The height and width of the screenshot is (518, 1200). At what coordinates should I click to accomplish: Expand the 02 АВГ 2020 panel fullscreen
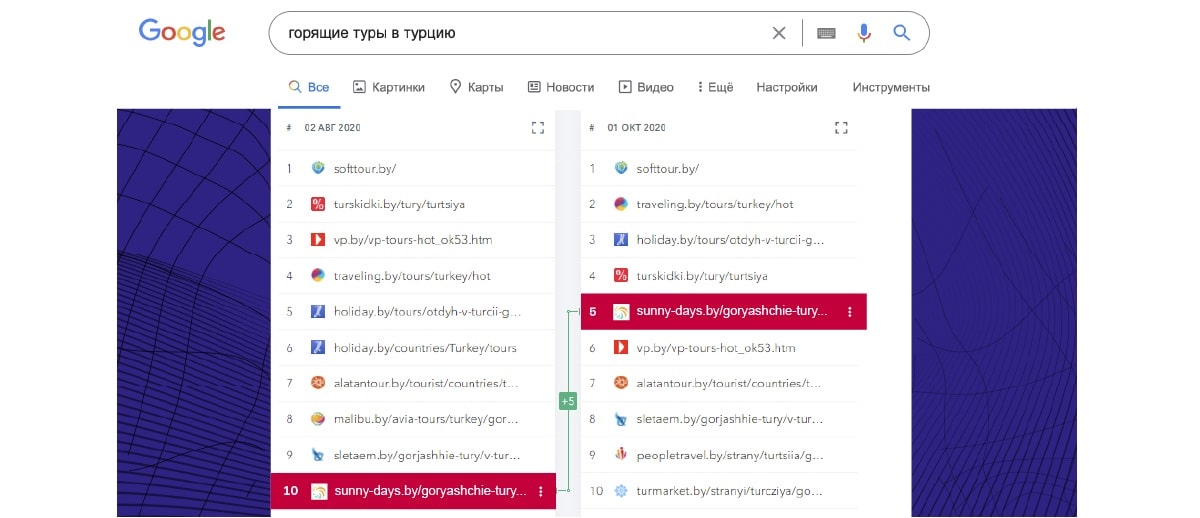(538, 128)
